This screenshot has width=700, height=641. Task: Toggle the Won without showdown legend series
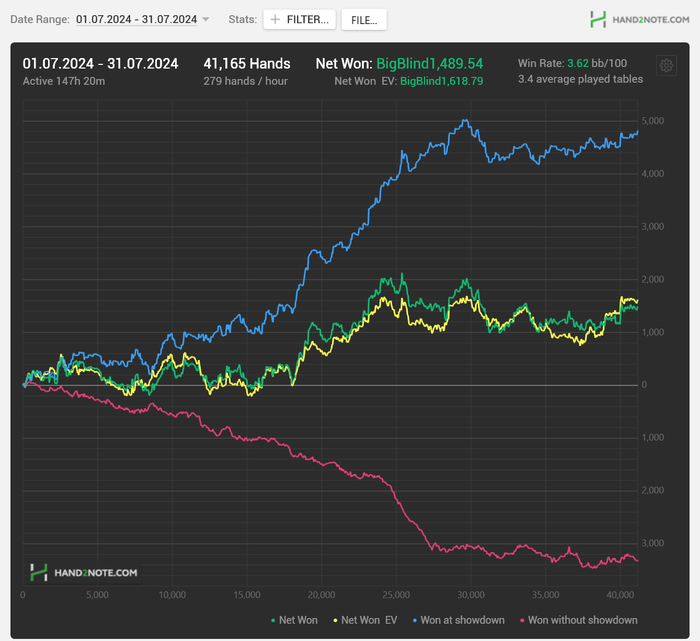point(579,620)
